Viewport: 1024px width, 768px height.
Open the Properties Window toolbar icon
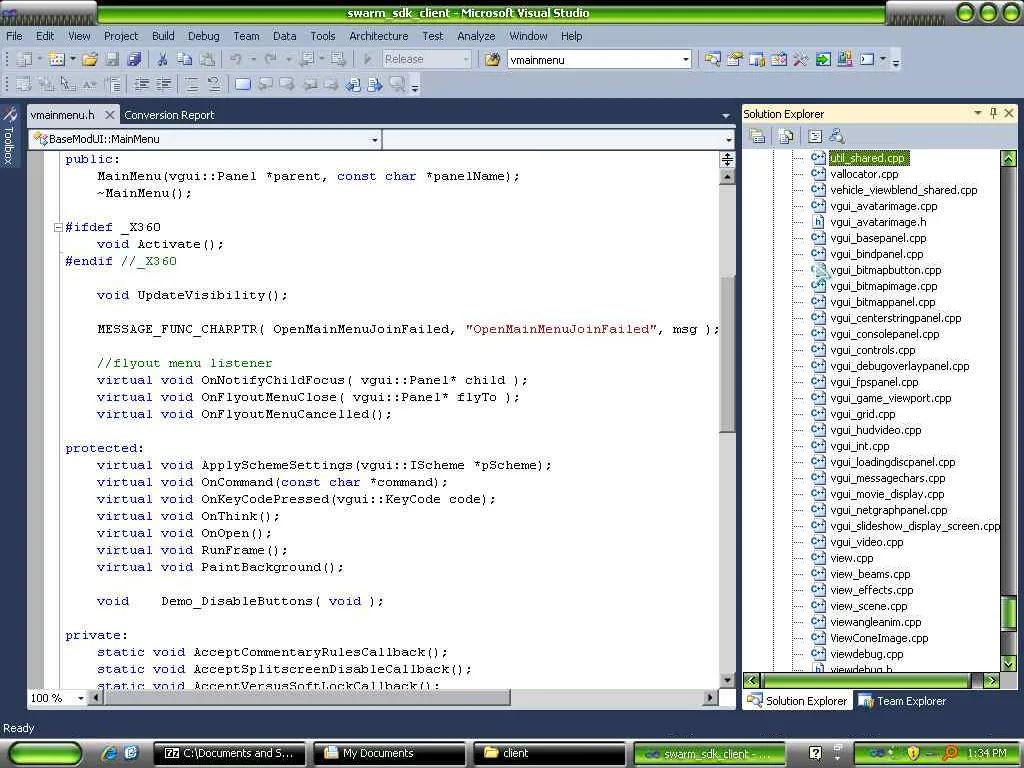(735, 59)
